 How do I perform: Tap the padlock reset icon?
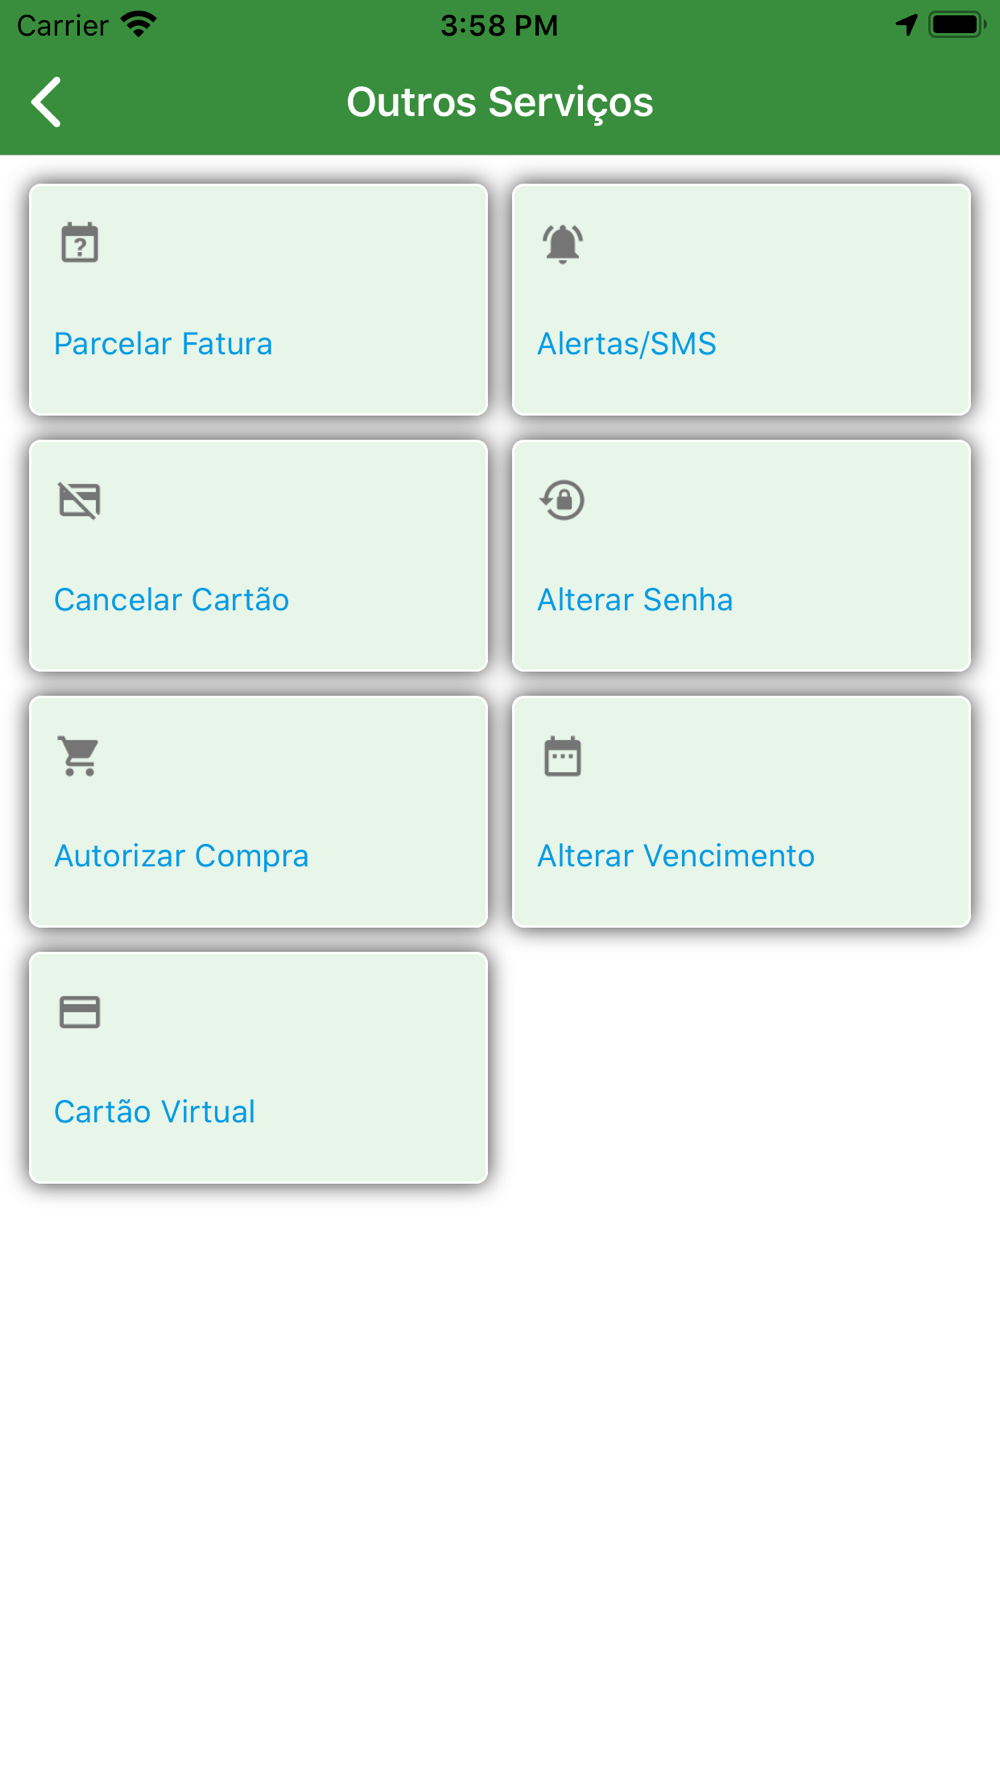pyautogui.click(x=563, y=500)
